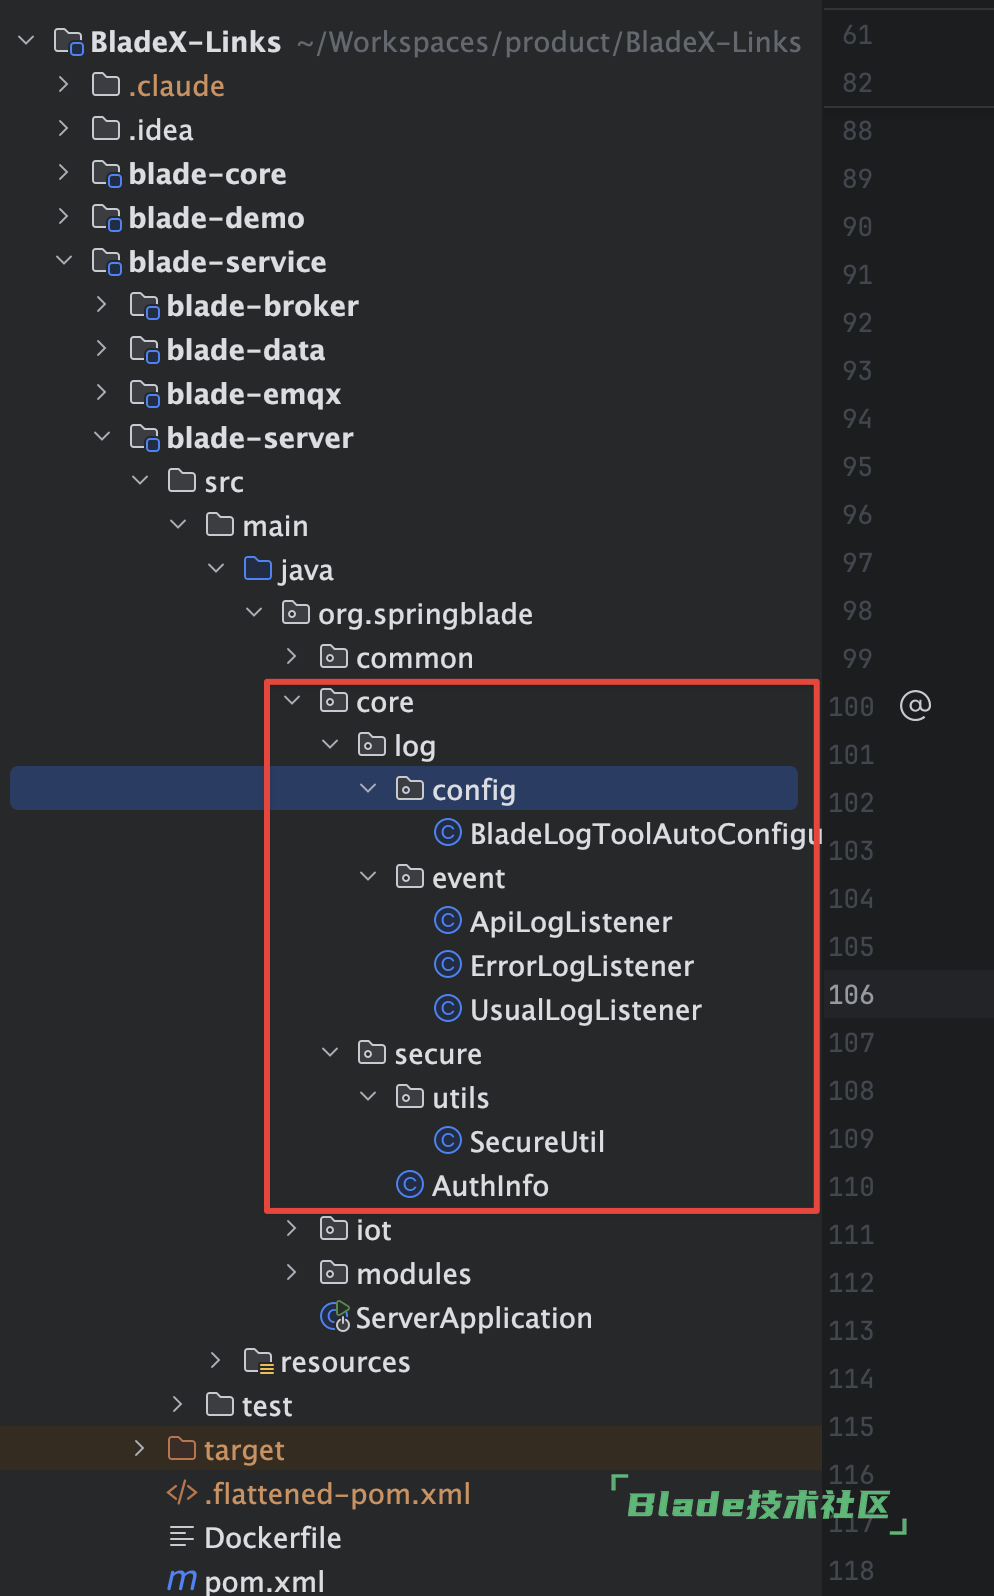This screenshot has height=1596, width=994.
Task: Collapse the core package node
Action: point(292,700)
